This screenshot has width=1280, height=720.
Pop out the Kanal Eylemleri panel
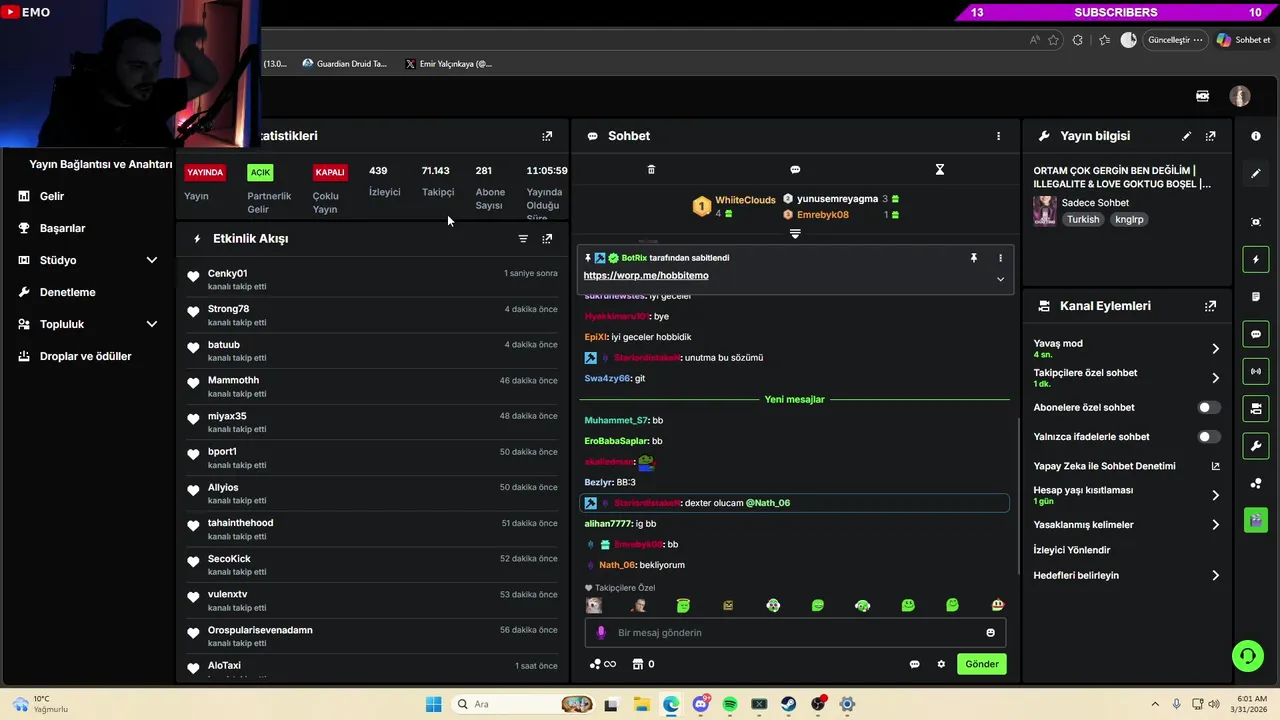pos(1211,306)
